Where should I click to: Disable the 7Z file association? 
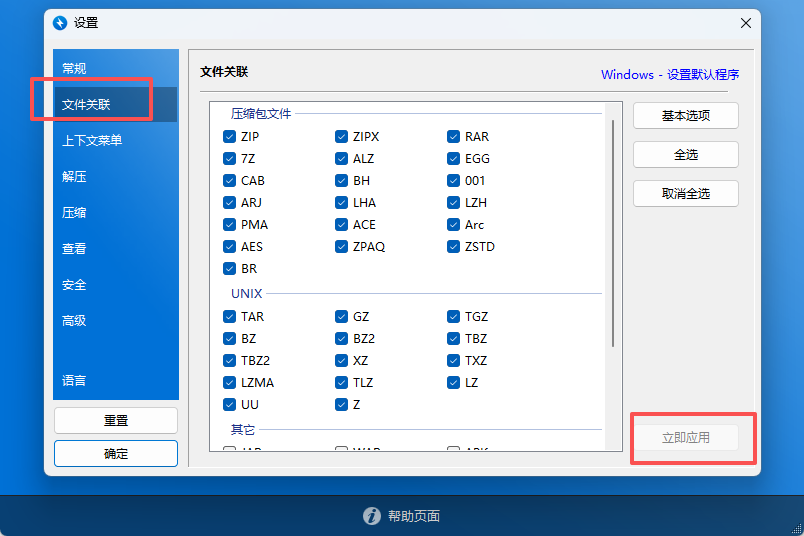pyautogui.click(x=230, y=159)
